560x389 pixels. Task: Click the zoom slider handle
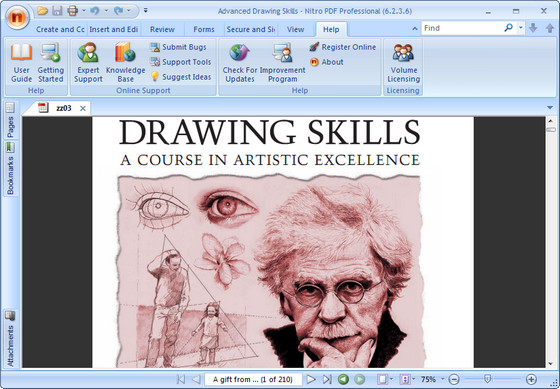pyautogui.click(x=487, y=379)
